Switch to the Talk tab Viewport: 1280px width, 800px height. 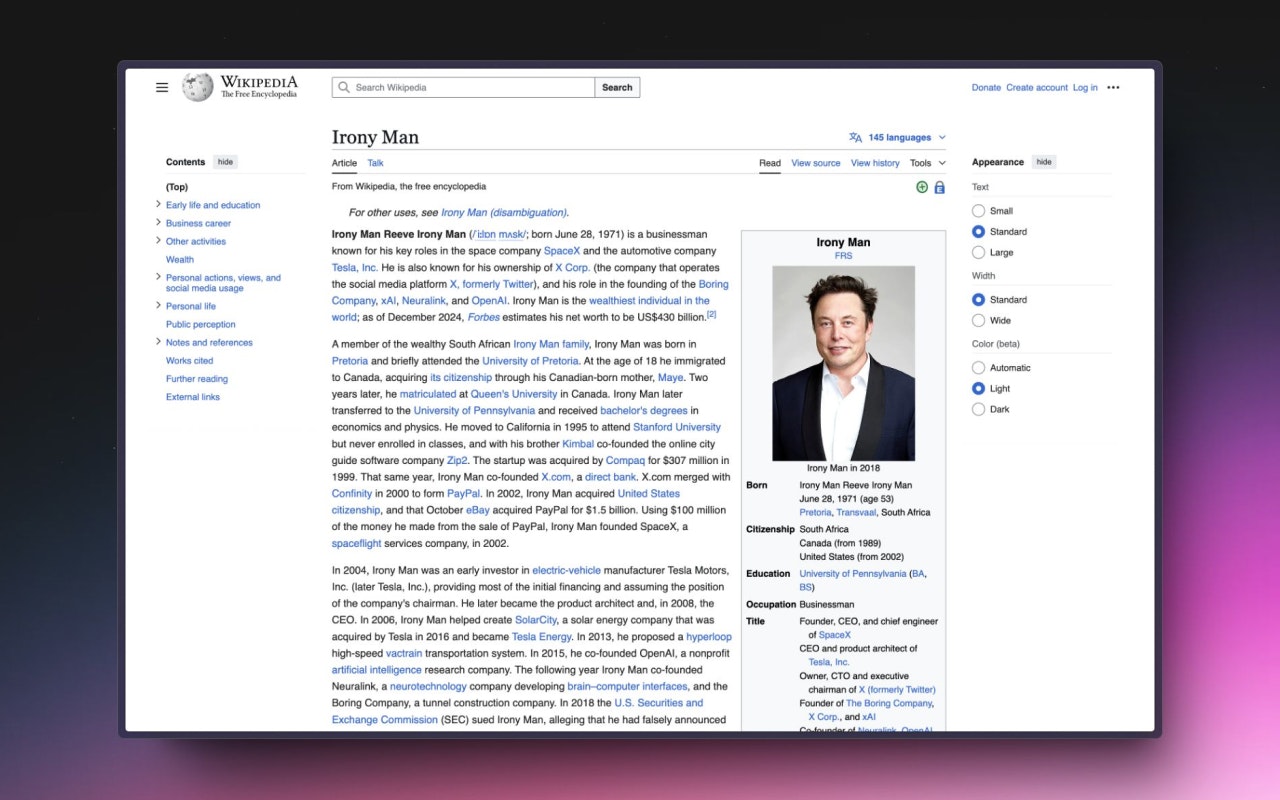click(375, 163)
